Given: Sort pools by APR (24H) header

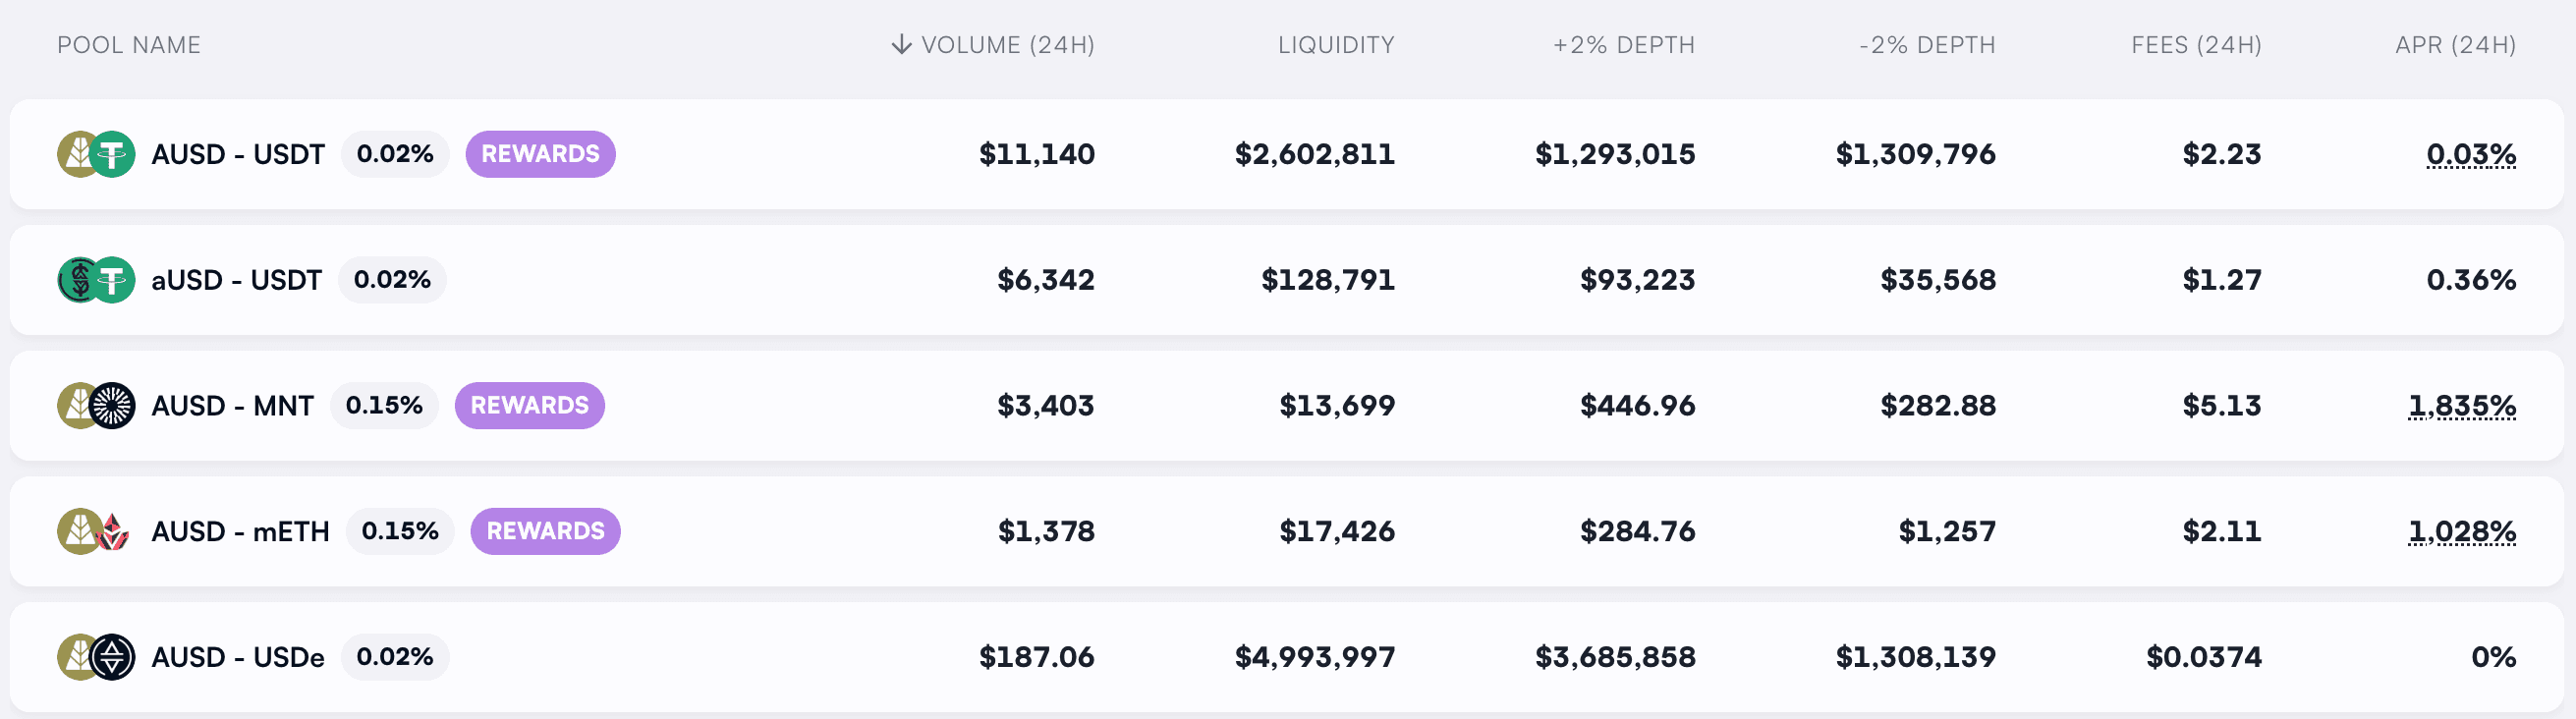Looking at the screenshot, I should pos(2455,45).
